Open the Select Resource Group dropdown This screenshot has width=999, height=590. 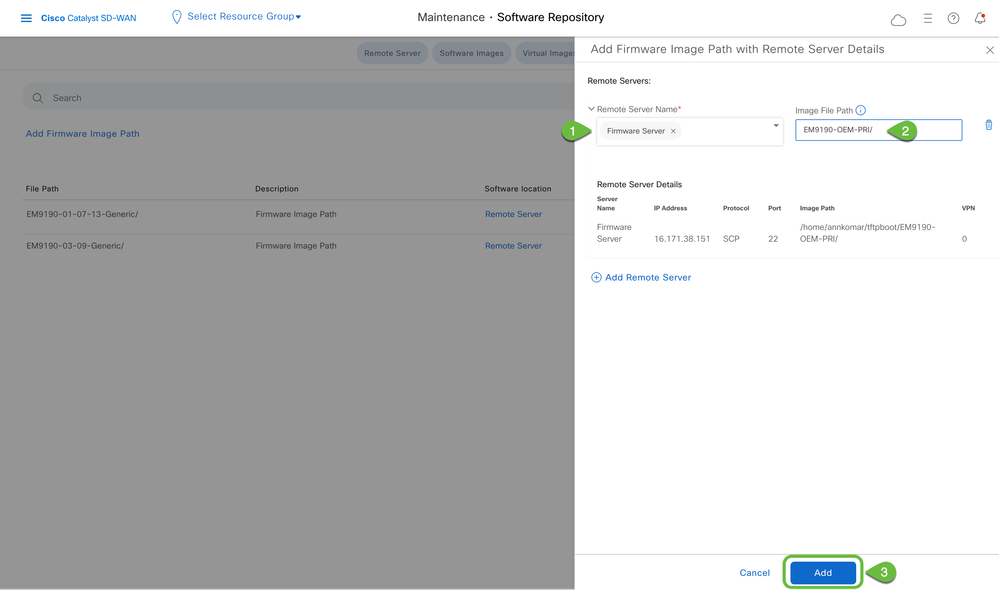(244, 17)
